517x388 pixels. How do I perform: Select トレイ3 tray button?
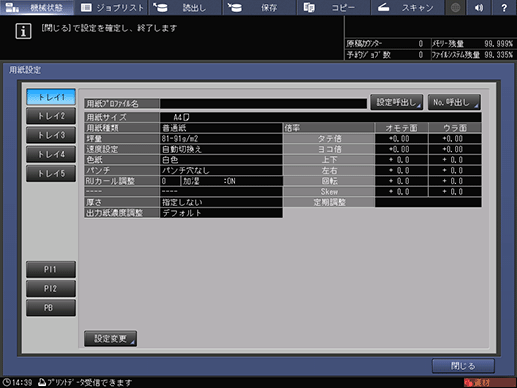pyautogui.click(x=51, y=135)
